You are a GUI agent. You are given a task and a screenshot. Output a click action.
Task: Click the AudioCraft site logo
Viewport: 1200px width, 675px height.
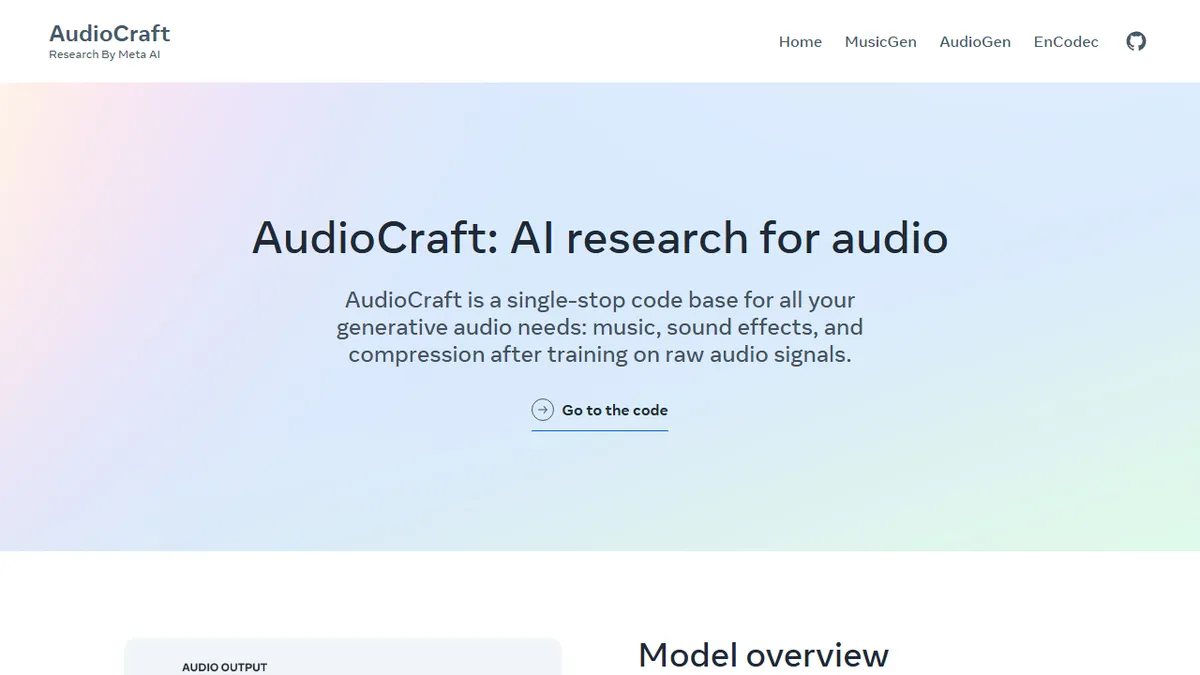tap(110, 33)
